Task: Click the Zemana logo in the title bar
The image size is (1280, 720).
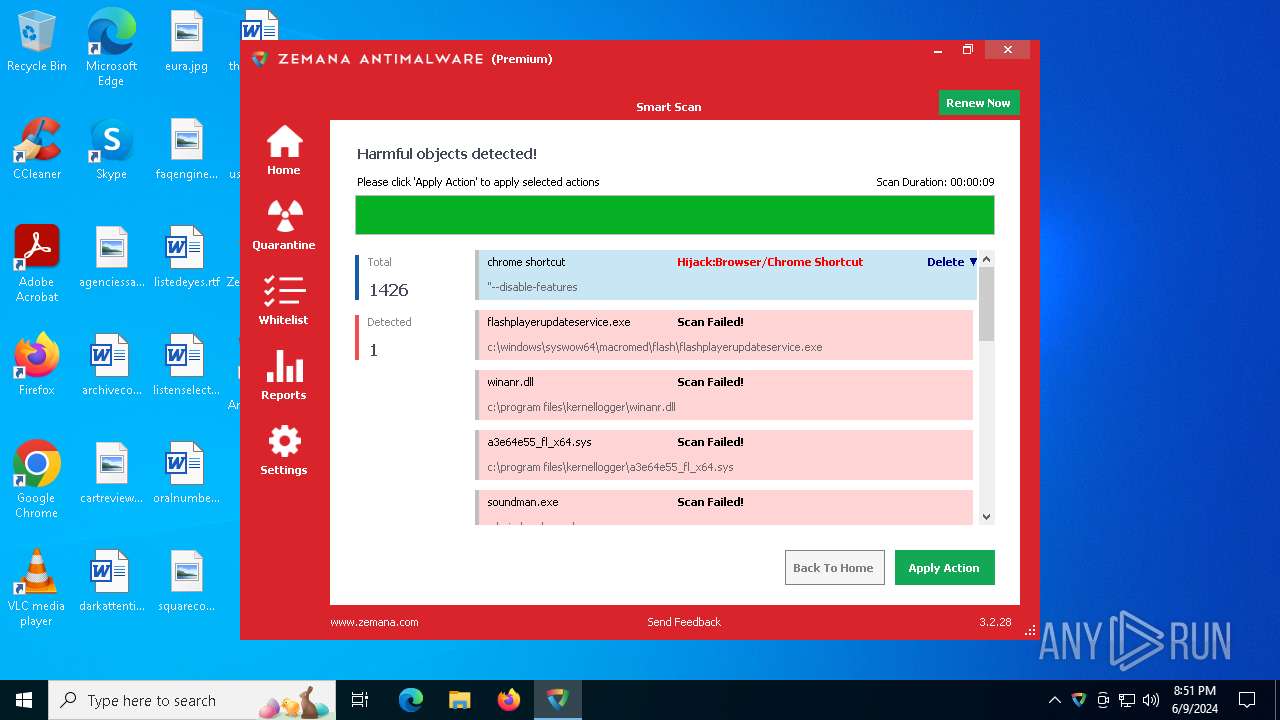Action: pyautogui.click(x=260, y=59)
